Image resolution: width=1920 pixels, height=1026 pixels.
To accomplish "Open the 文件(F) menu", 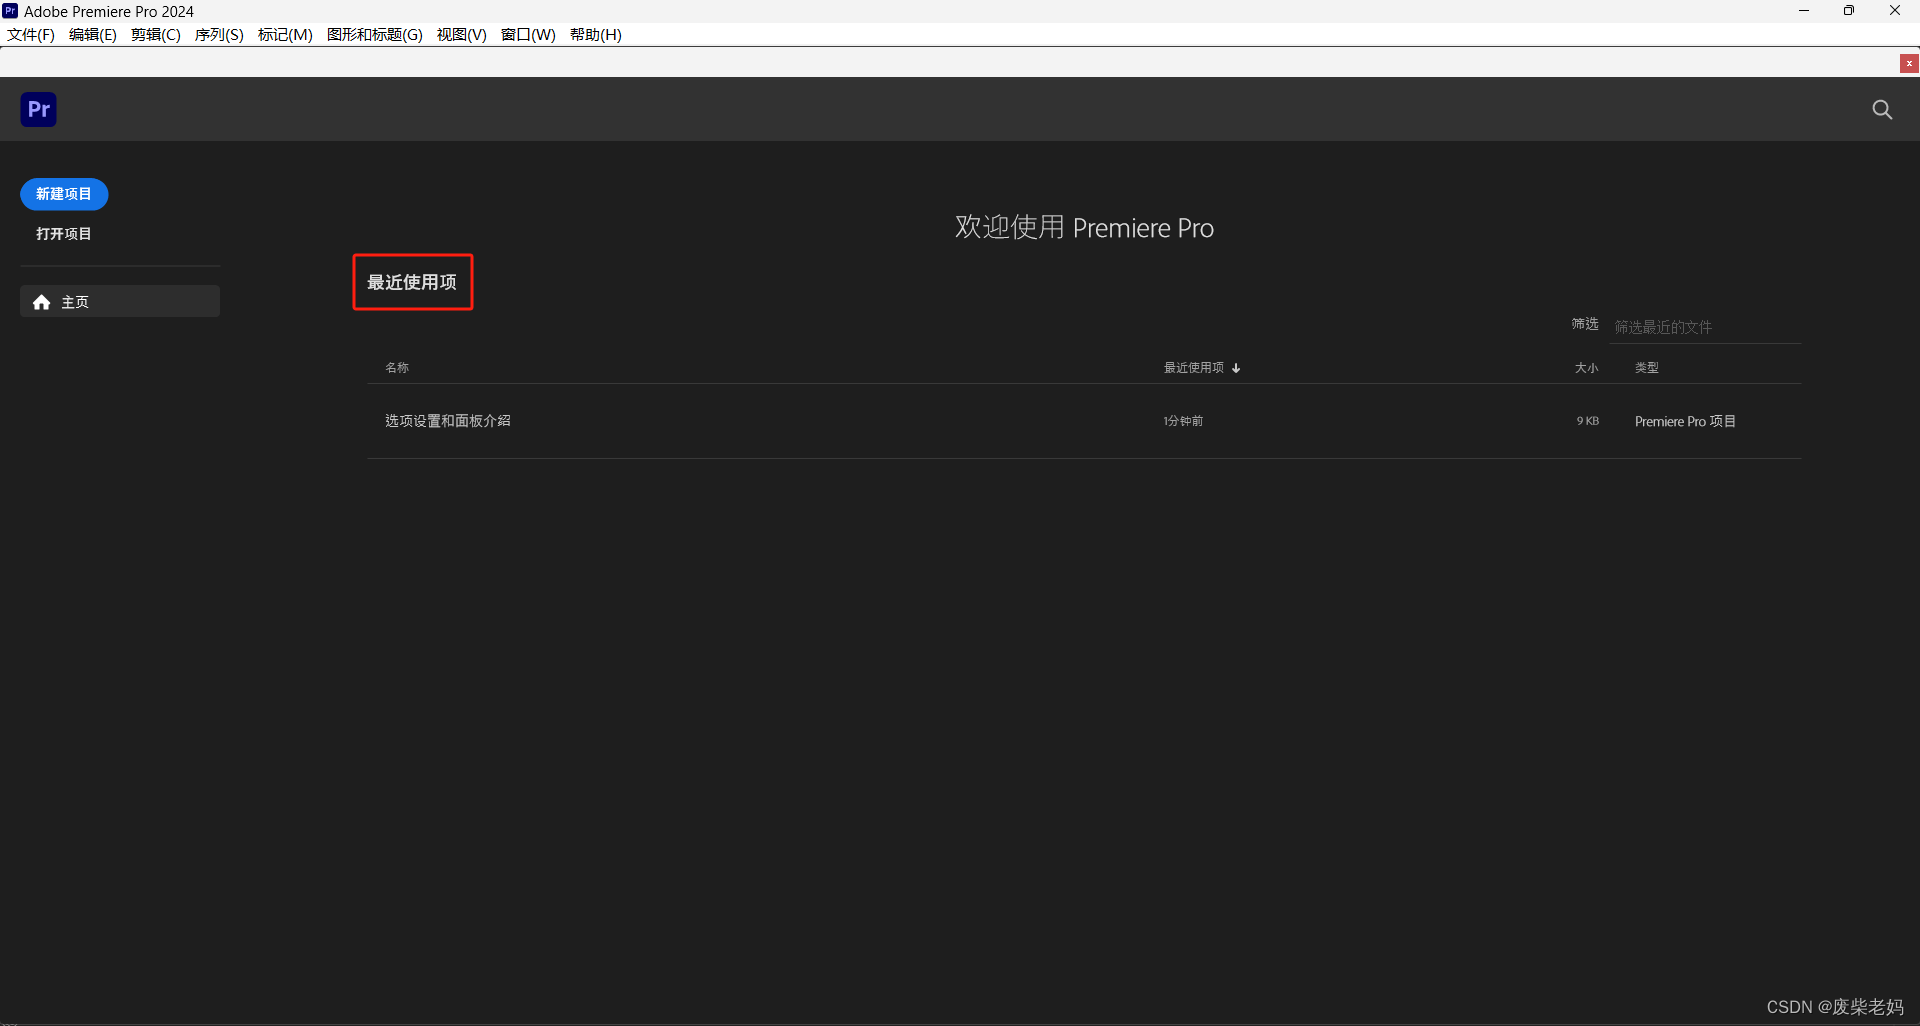I will [31, 35].
